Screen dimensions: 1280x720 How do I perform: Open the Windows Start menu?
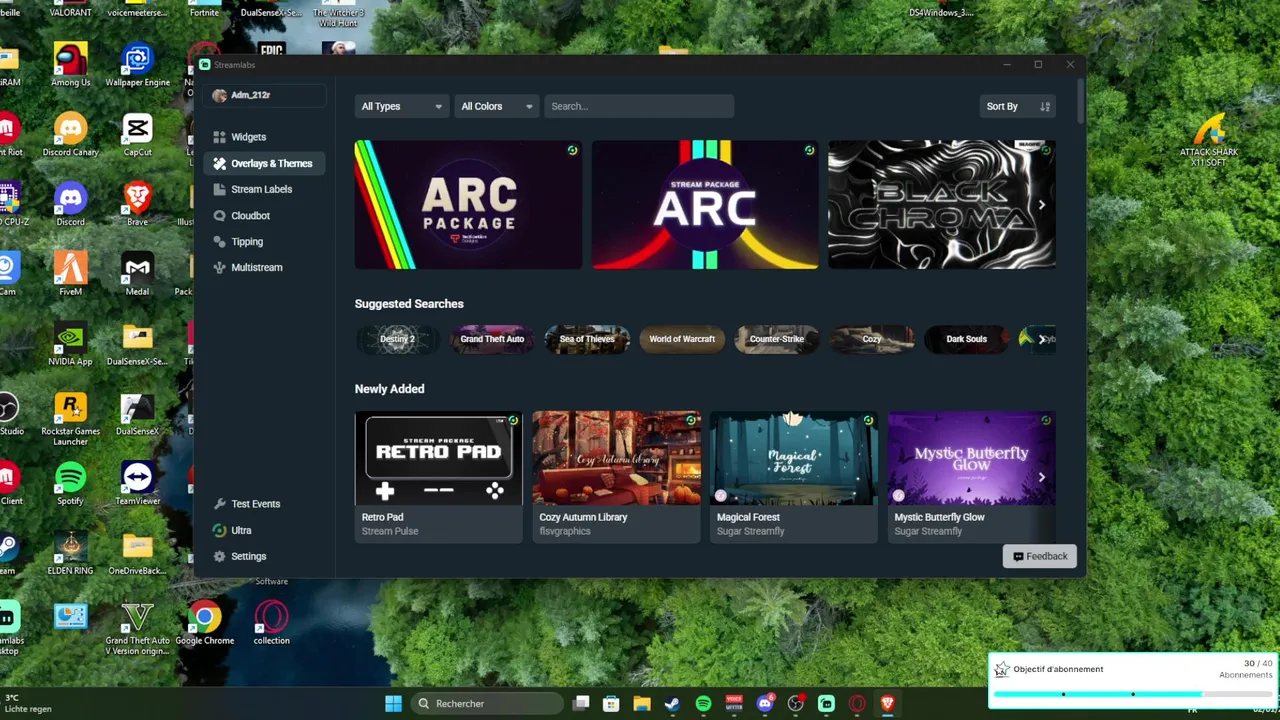[x=393, y=704]
